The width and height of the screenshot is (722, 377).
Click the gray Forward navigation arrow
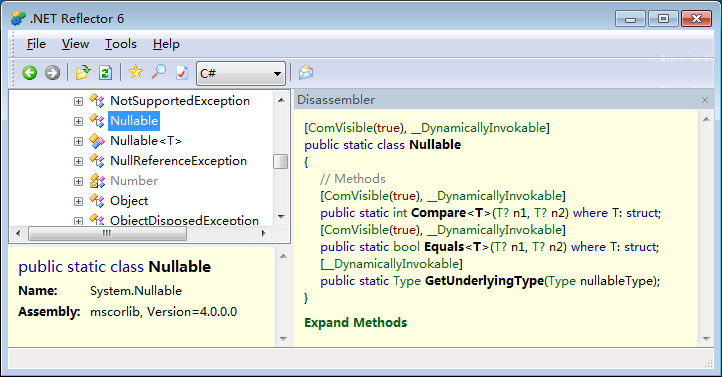(52, 73)
